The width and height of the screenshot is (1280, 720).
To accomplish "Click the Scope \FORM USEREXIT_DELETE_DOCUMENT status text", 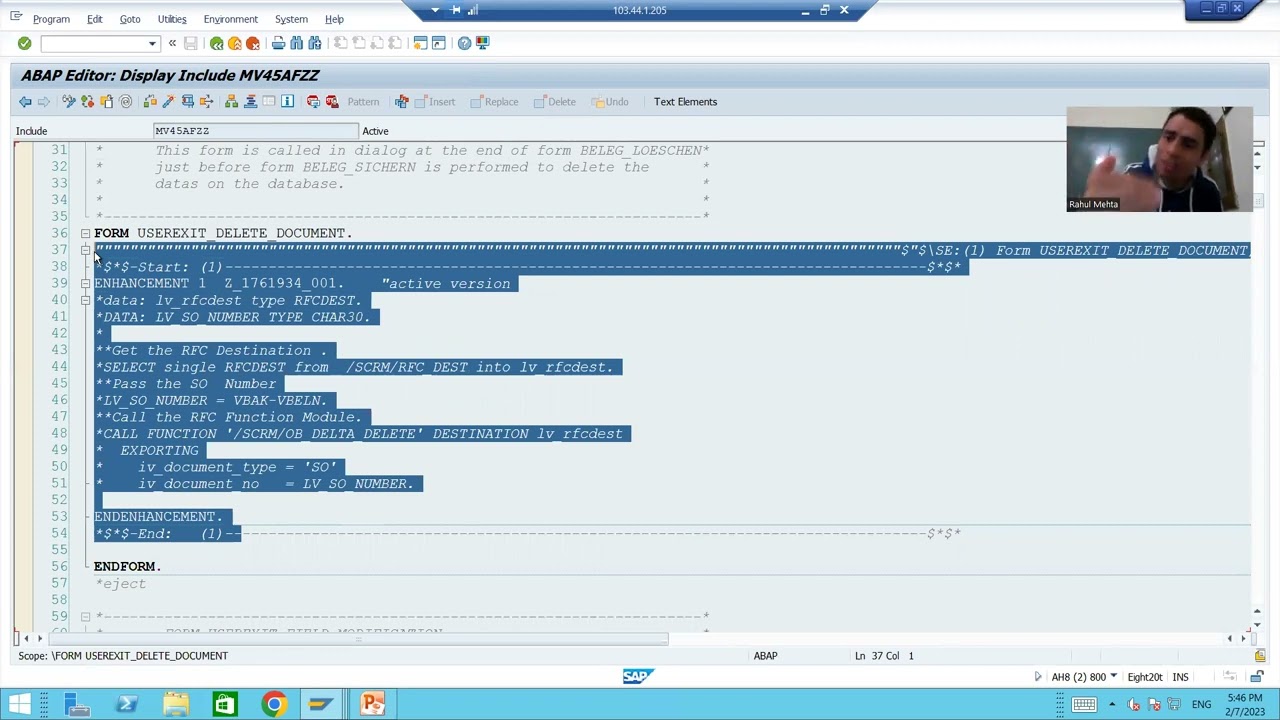I will point(123,656).
